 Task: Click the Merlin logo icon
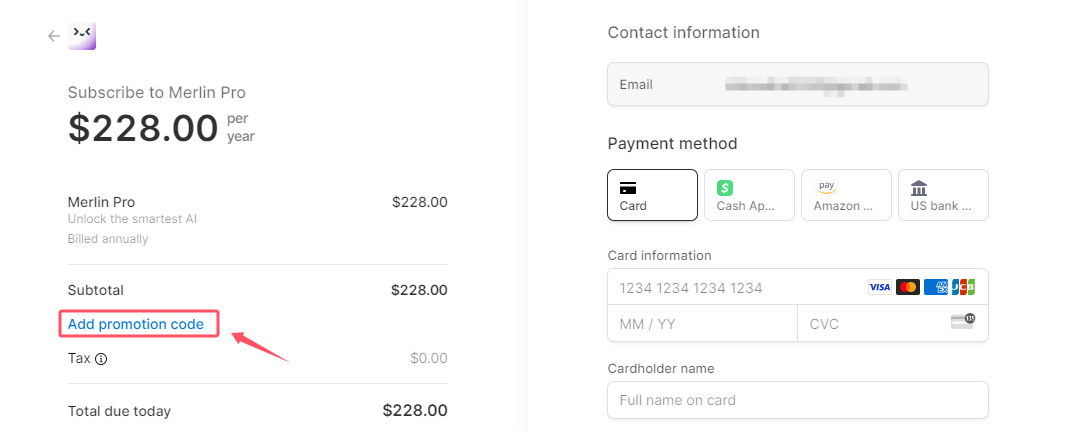point(82,36)
